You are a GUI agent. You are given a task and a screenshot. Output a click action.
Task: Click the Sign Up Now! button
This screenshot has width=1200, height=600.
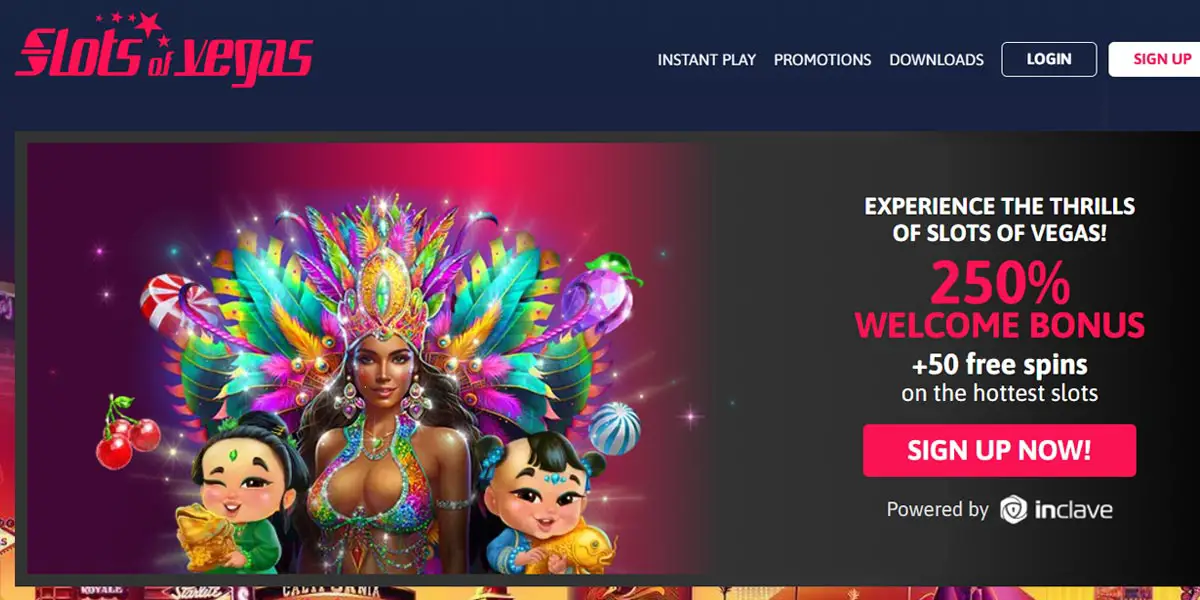[x=999, y=450]
